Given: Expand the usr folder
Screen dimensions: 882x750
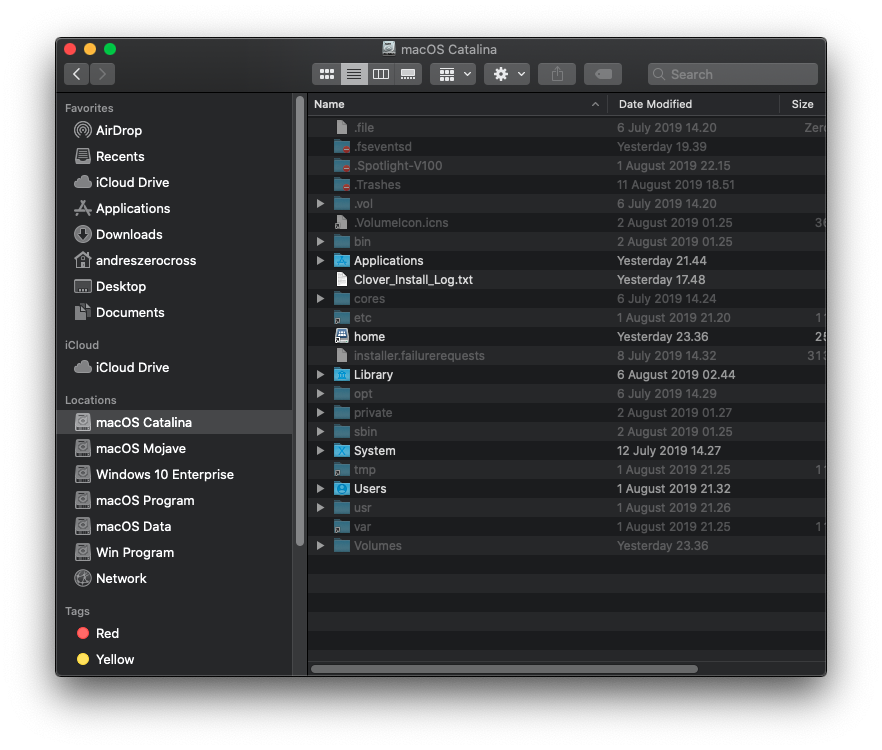Looking at the screenshot, I should (x=320, y=508).
